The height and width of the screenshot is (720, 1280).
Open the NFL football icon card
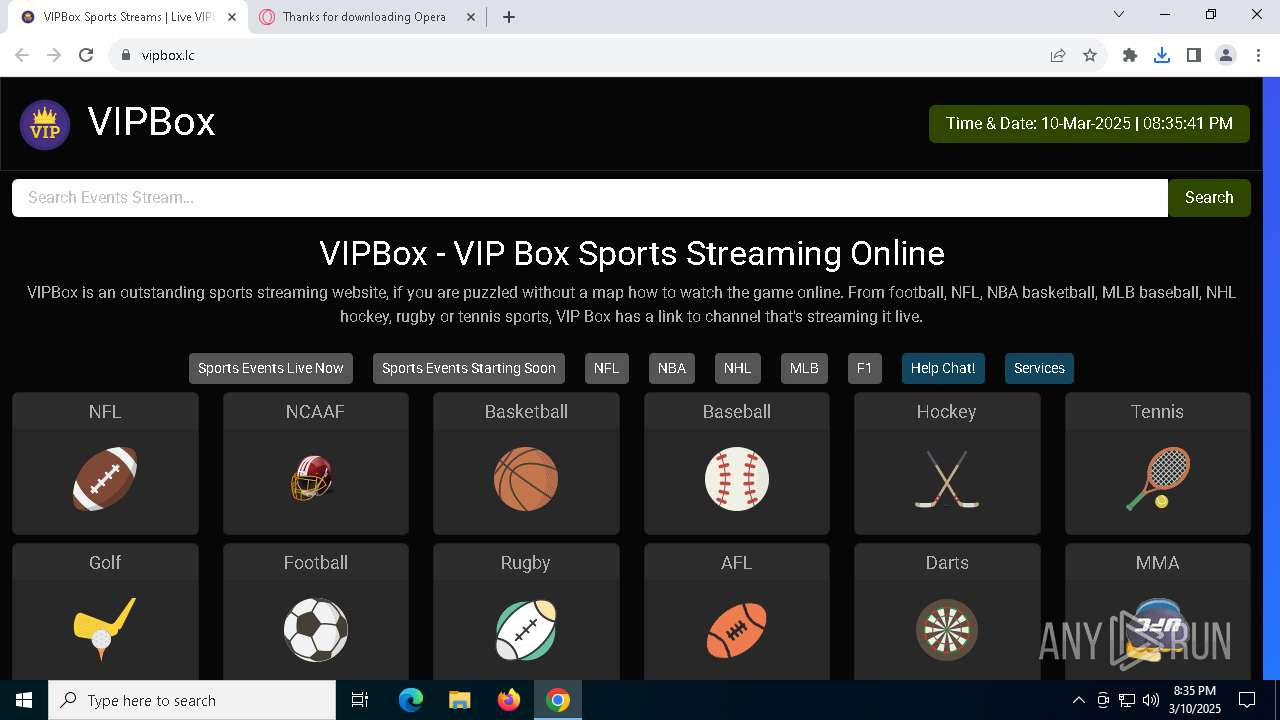tap(105, 479)
